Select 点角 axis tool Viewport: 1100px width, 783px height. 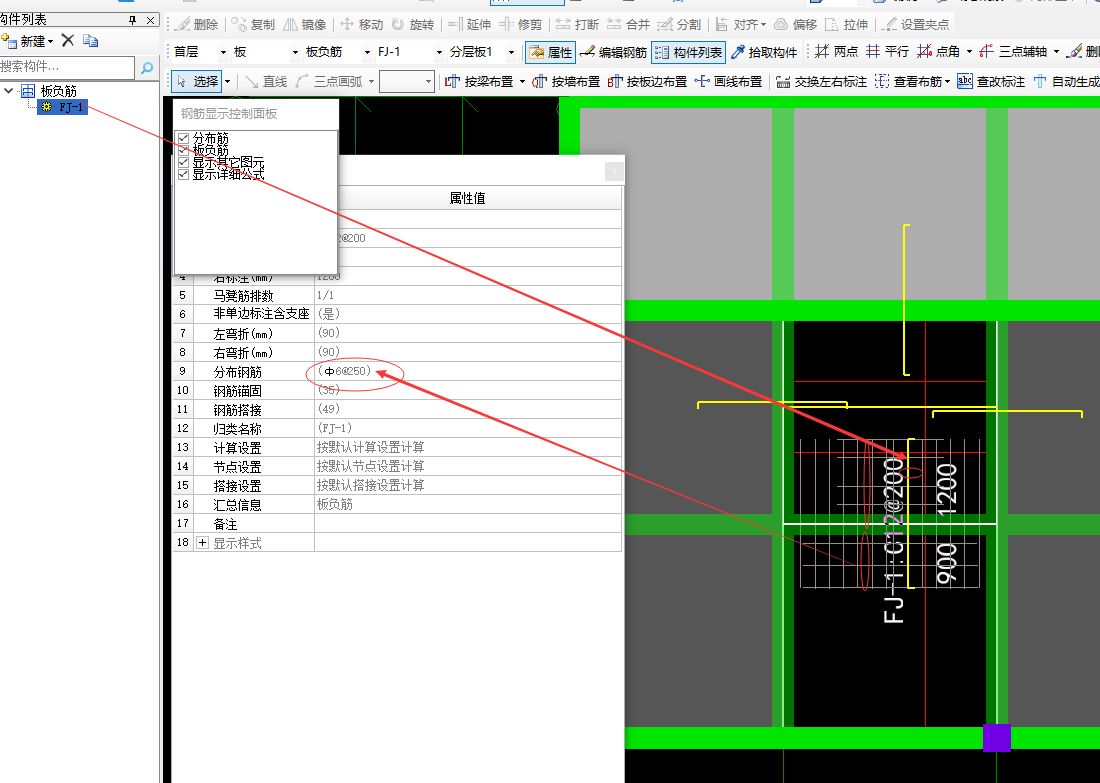tap(939, 52)
